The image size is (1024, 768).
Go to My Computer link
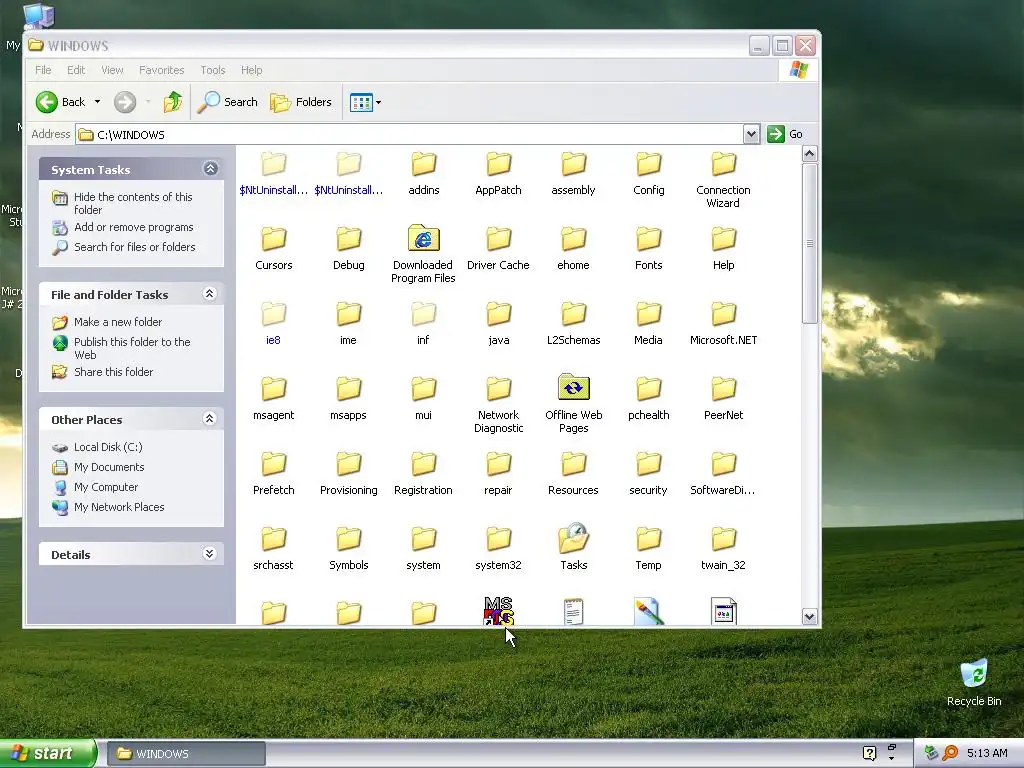[x=106, y=487]
